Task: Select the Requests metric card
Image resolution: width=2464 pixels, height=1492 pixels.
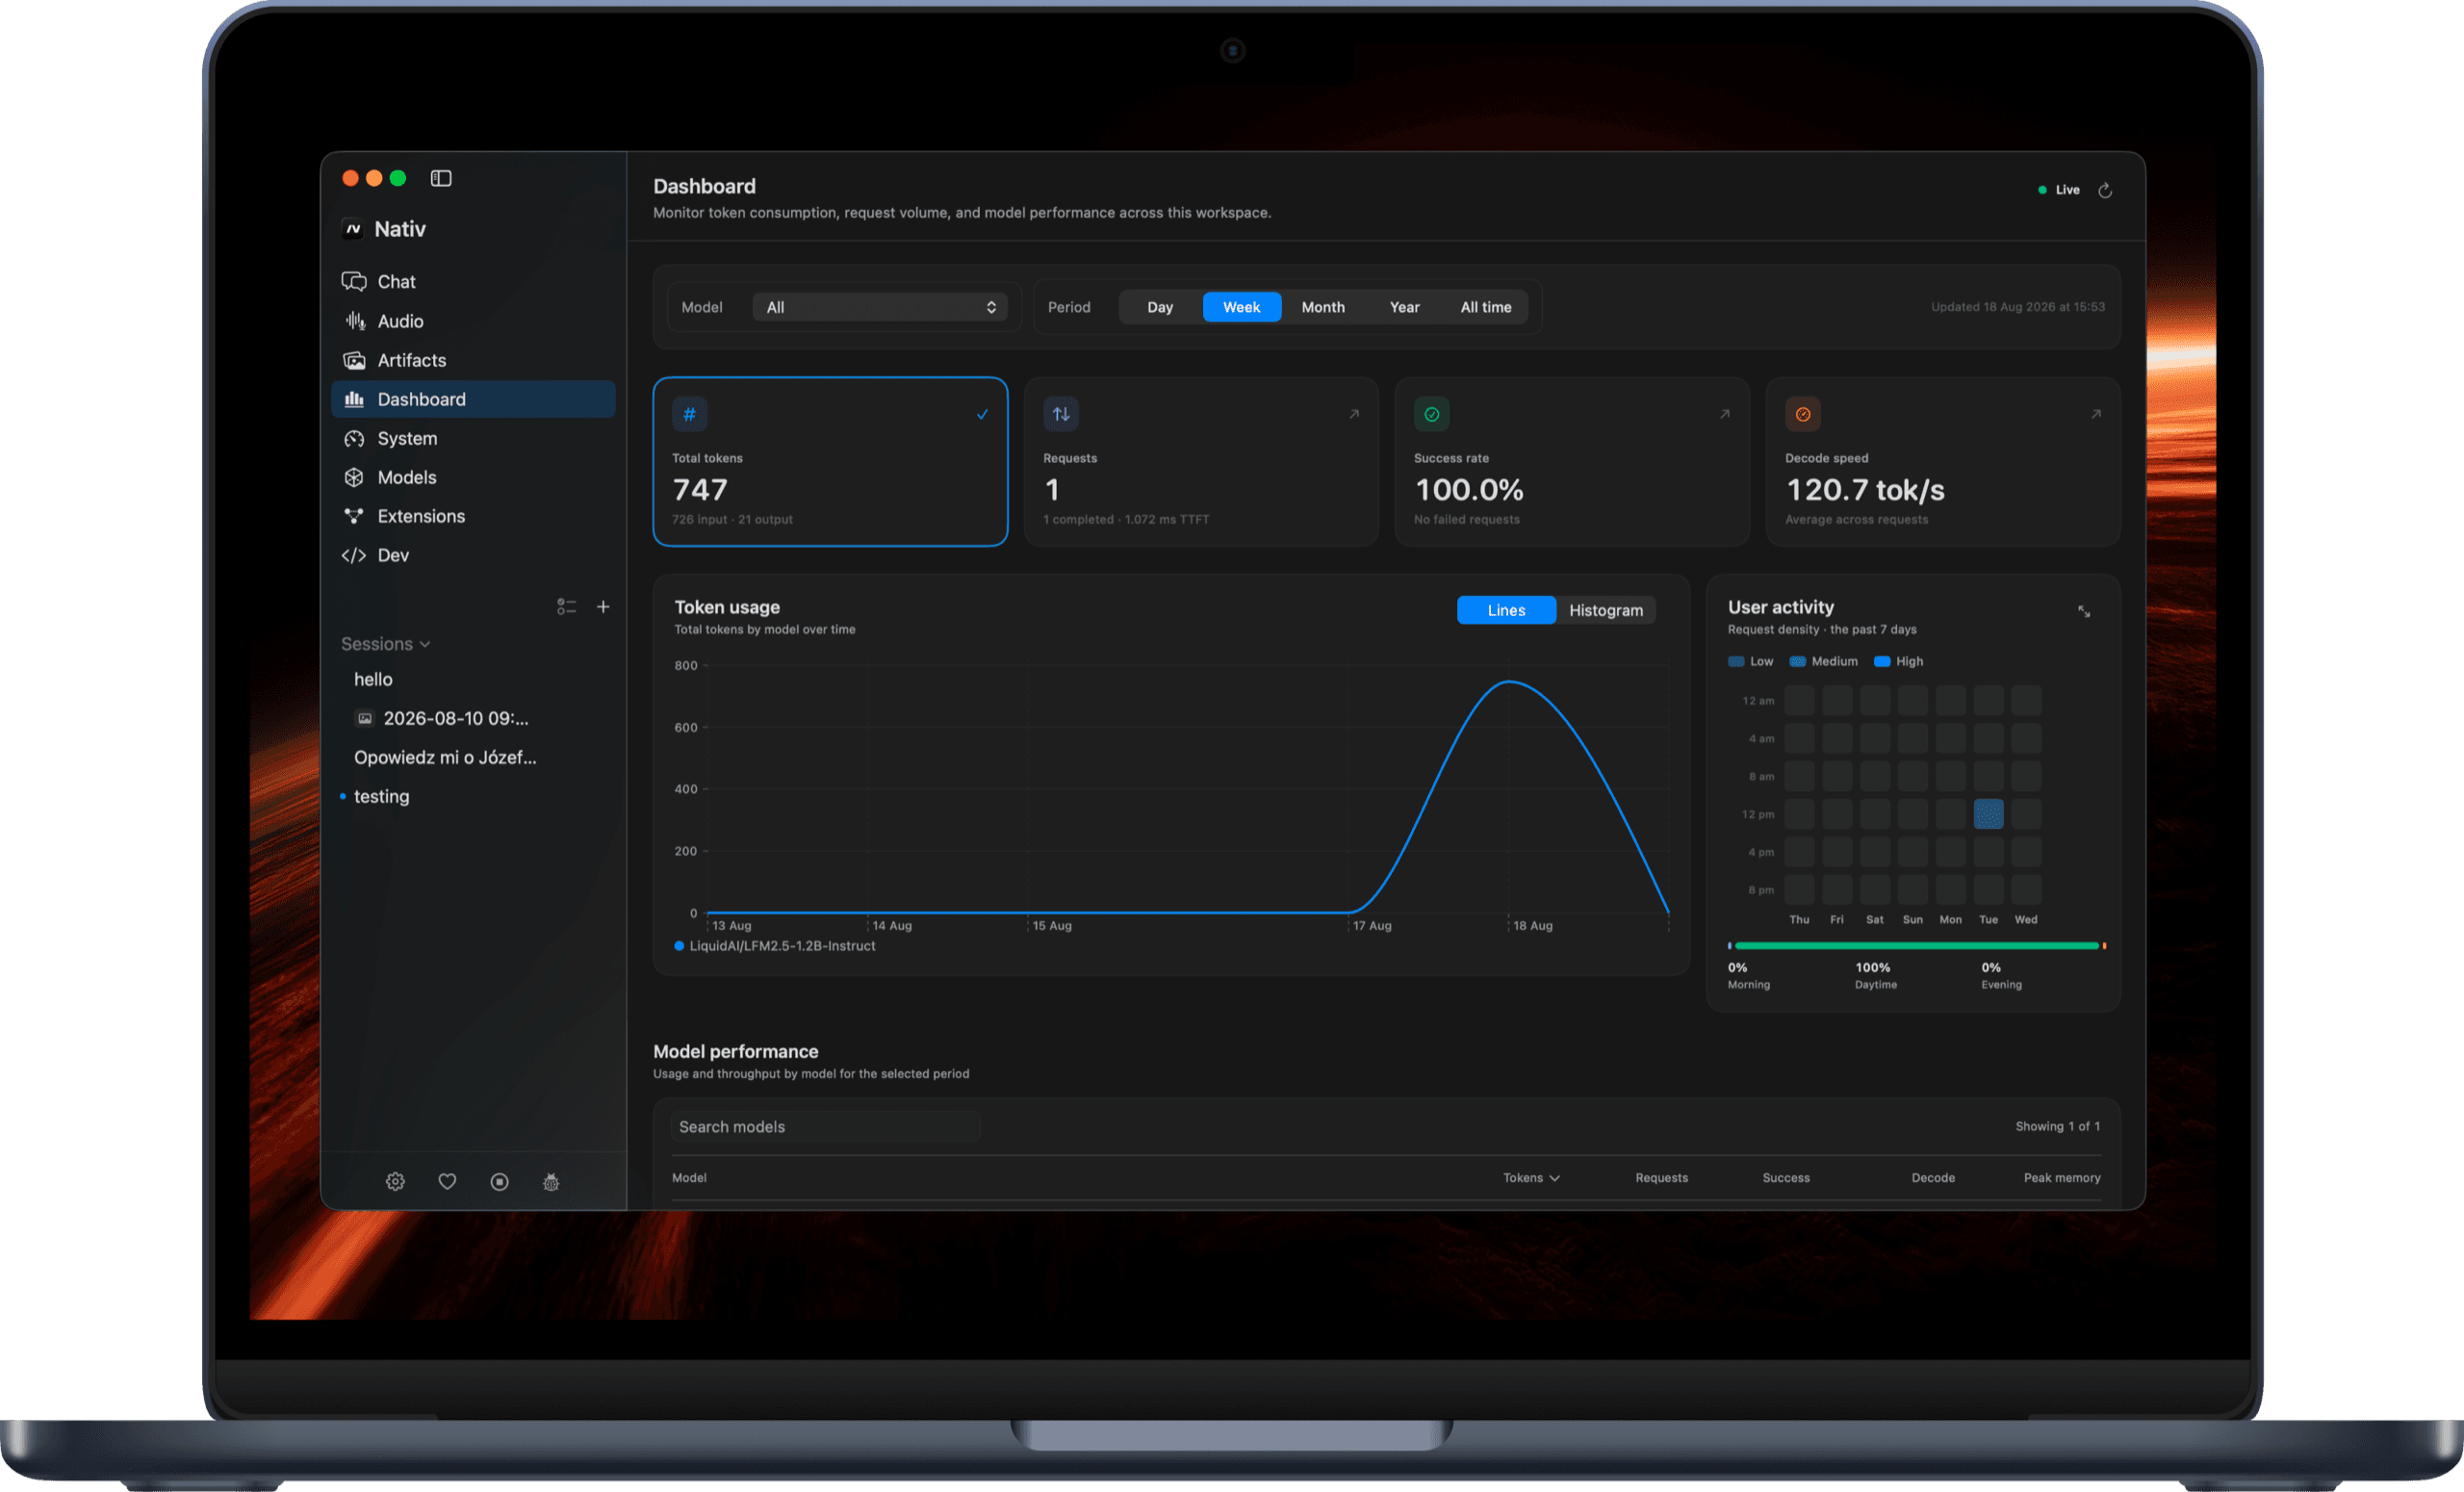Action: 1201,462
